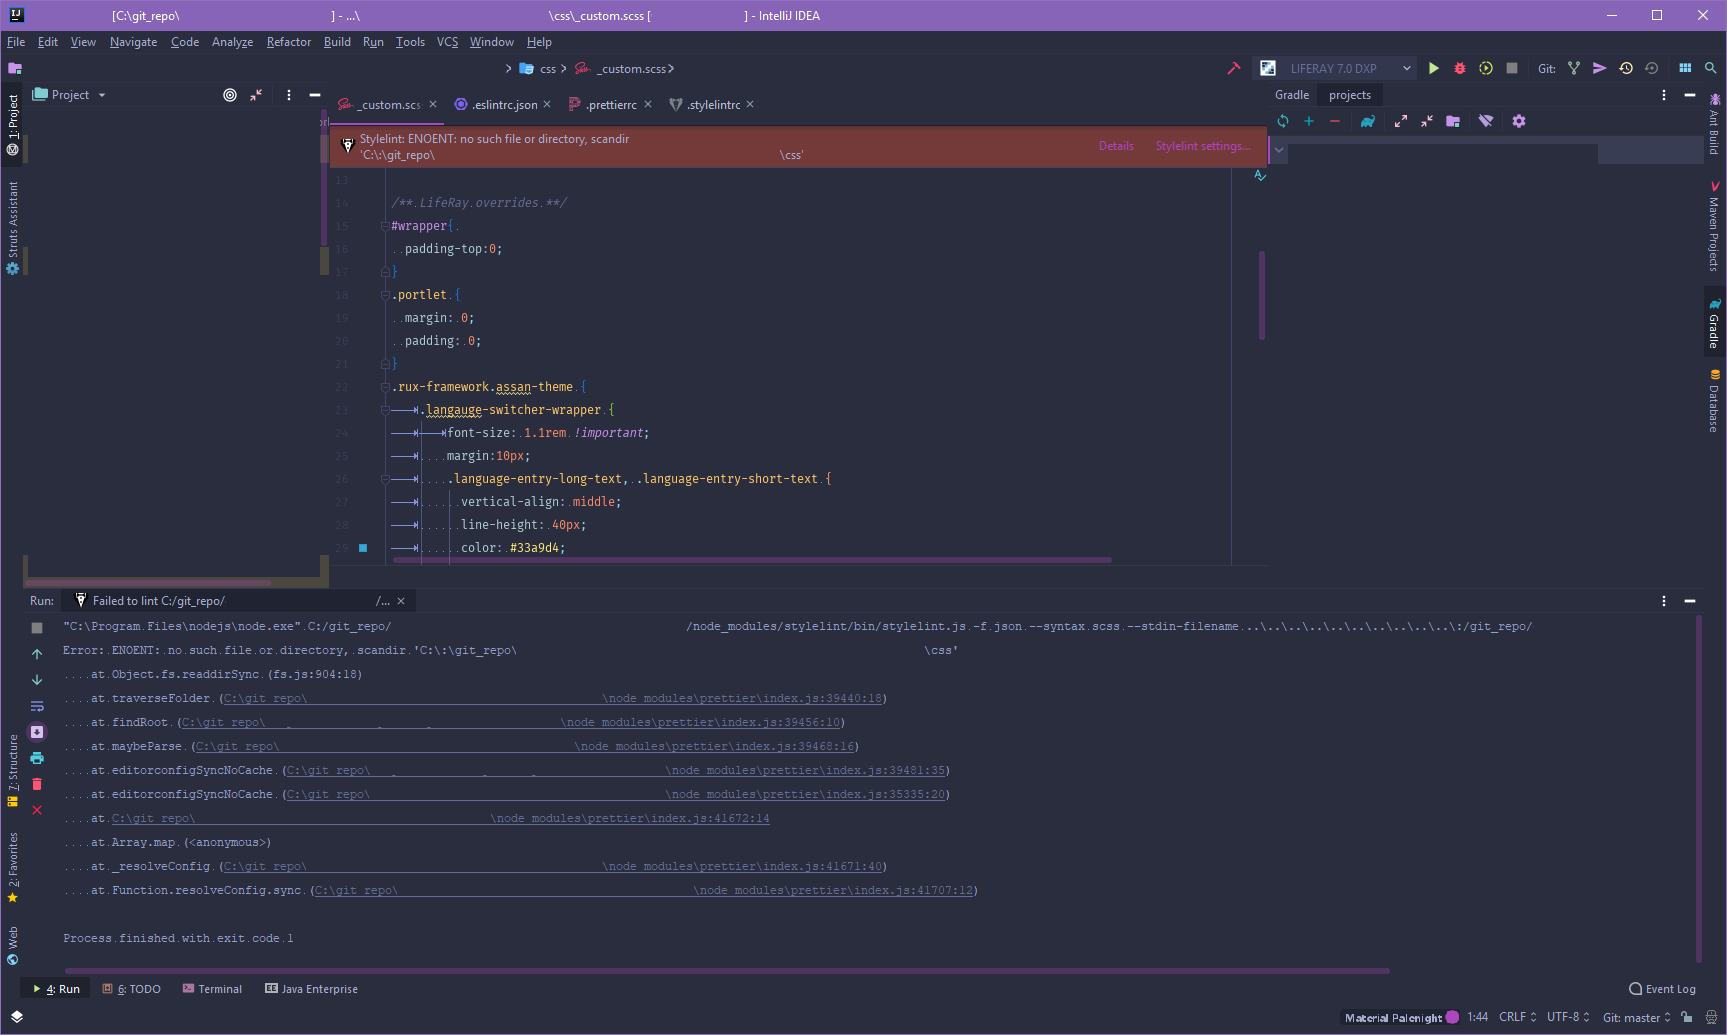This screenshot has width=1727, height=1035.
Task: Close _custom.scss editor tab
Action: point(433,105)
